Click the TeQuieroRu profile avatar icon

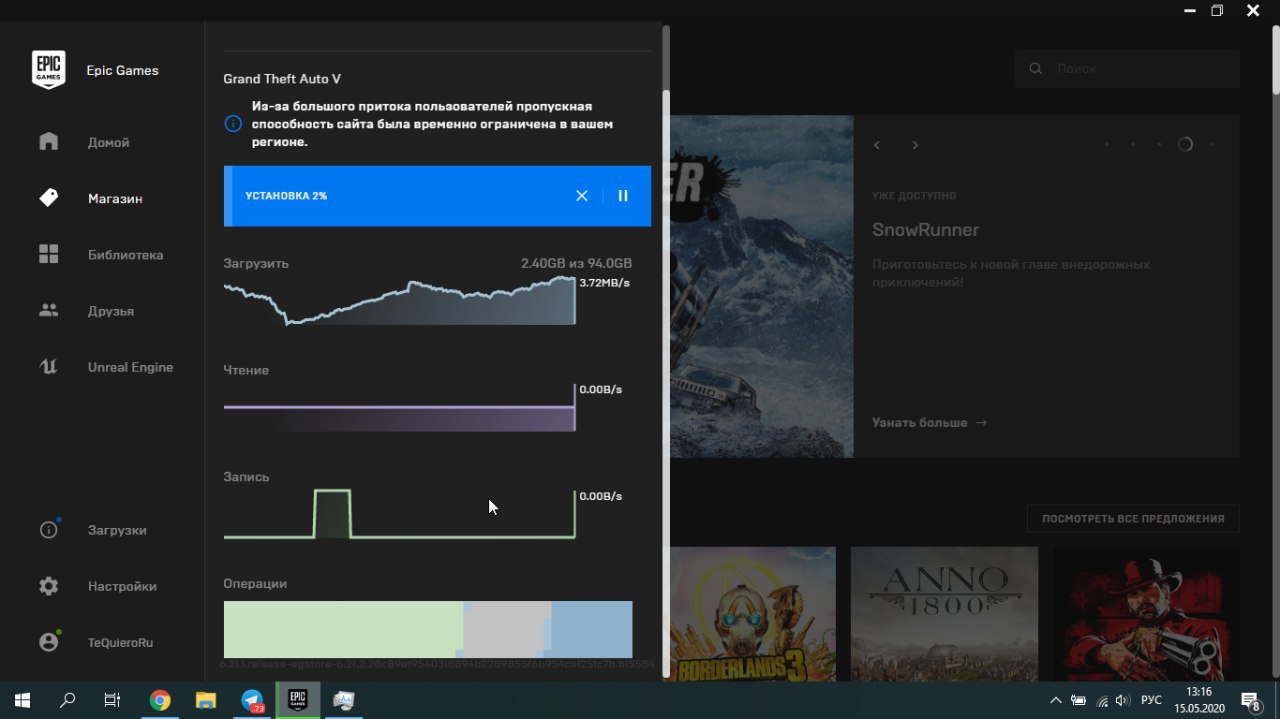pyautogui.click(x=48, y=642)
